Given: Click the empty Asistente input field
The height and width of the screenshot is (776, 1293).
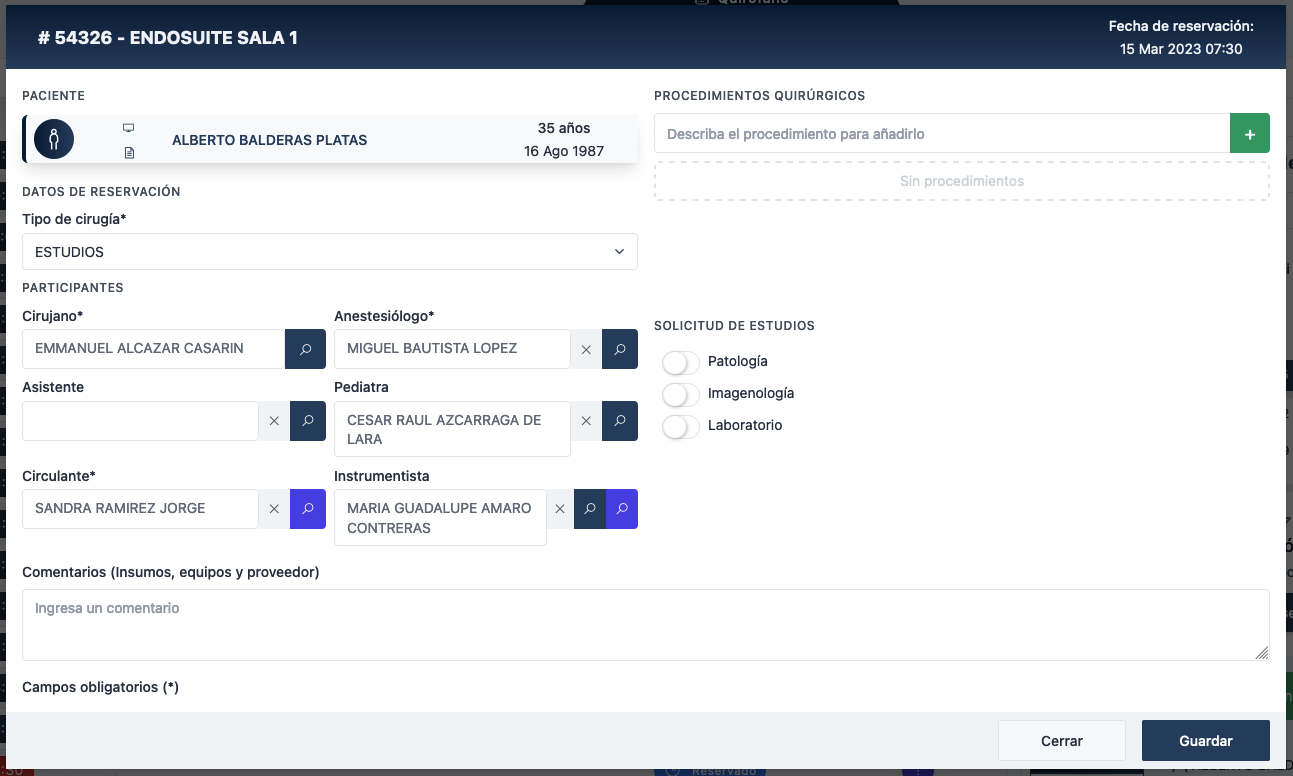Looking at the screenshot, I should point(140,421).
